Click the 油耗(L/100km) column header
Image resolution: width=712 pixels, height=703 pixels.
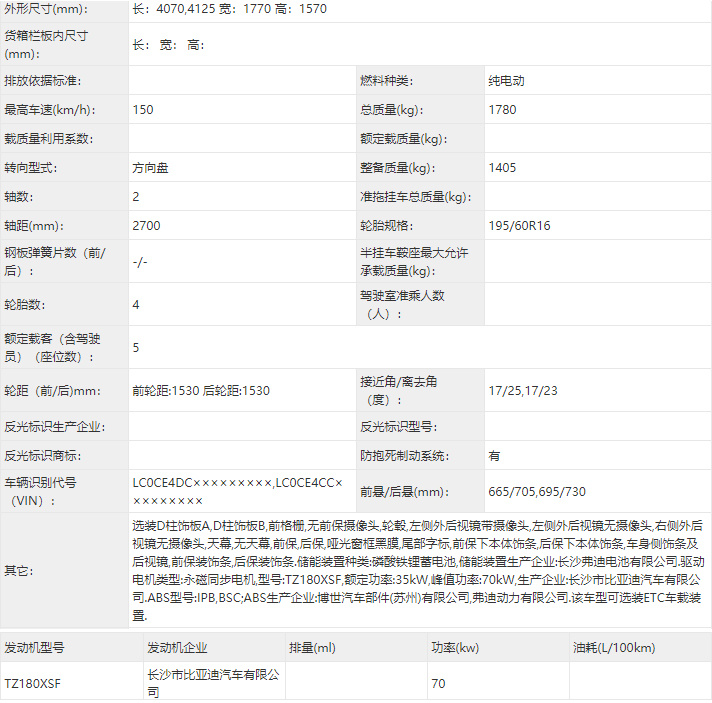tap(614, 648)
